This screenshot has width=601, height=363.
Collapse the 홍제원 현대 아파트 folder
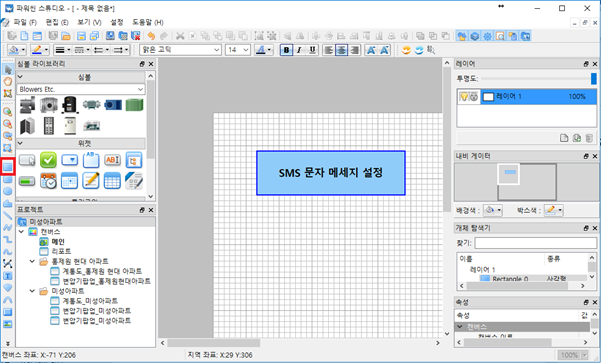33,261
